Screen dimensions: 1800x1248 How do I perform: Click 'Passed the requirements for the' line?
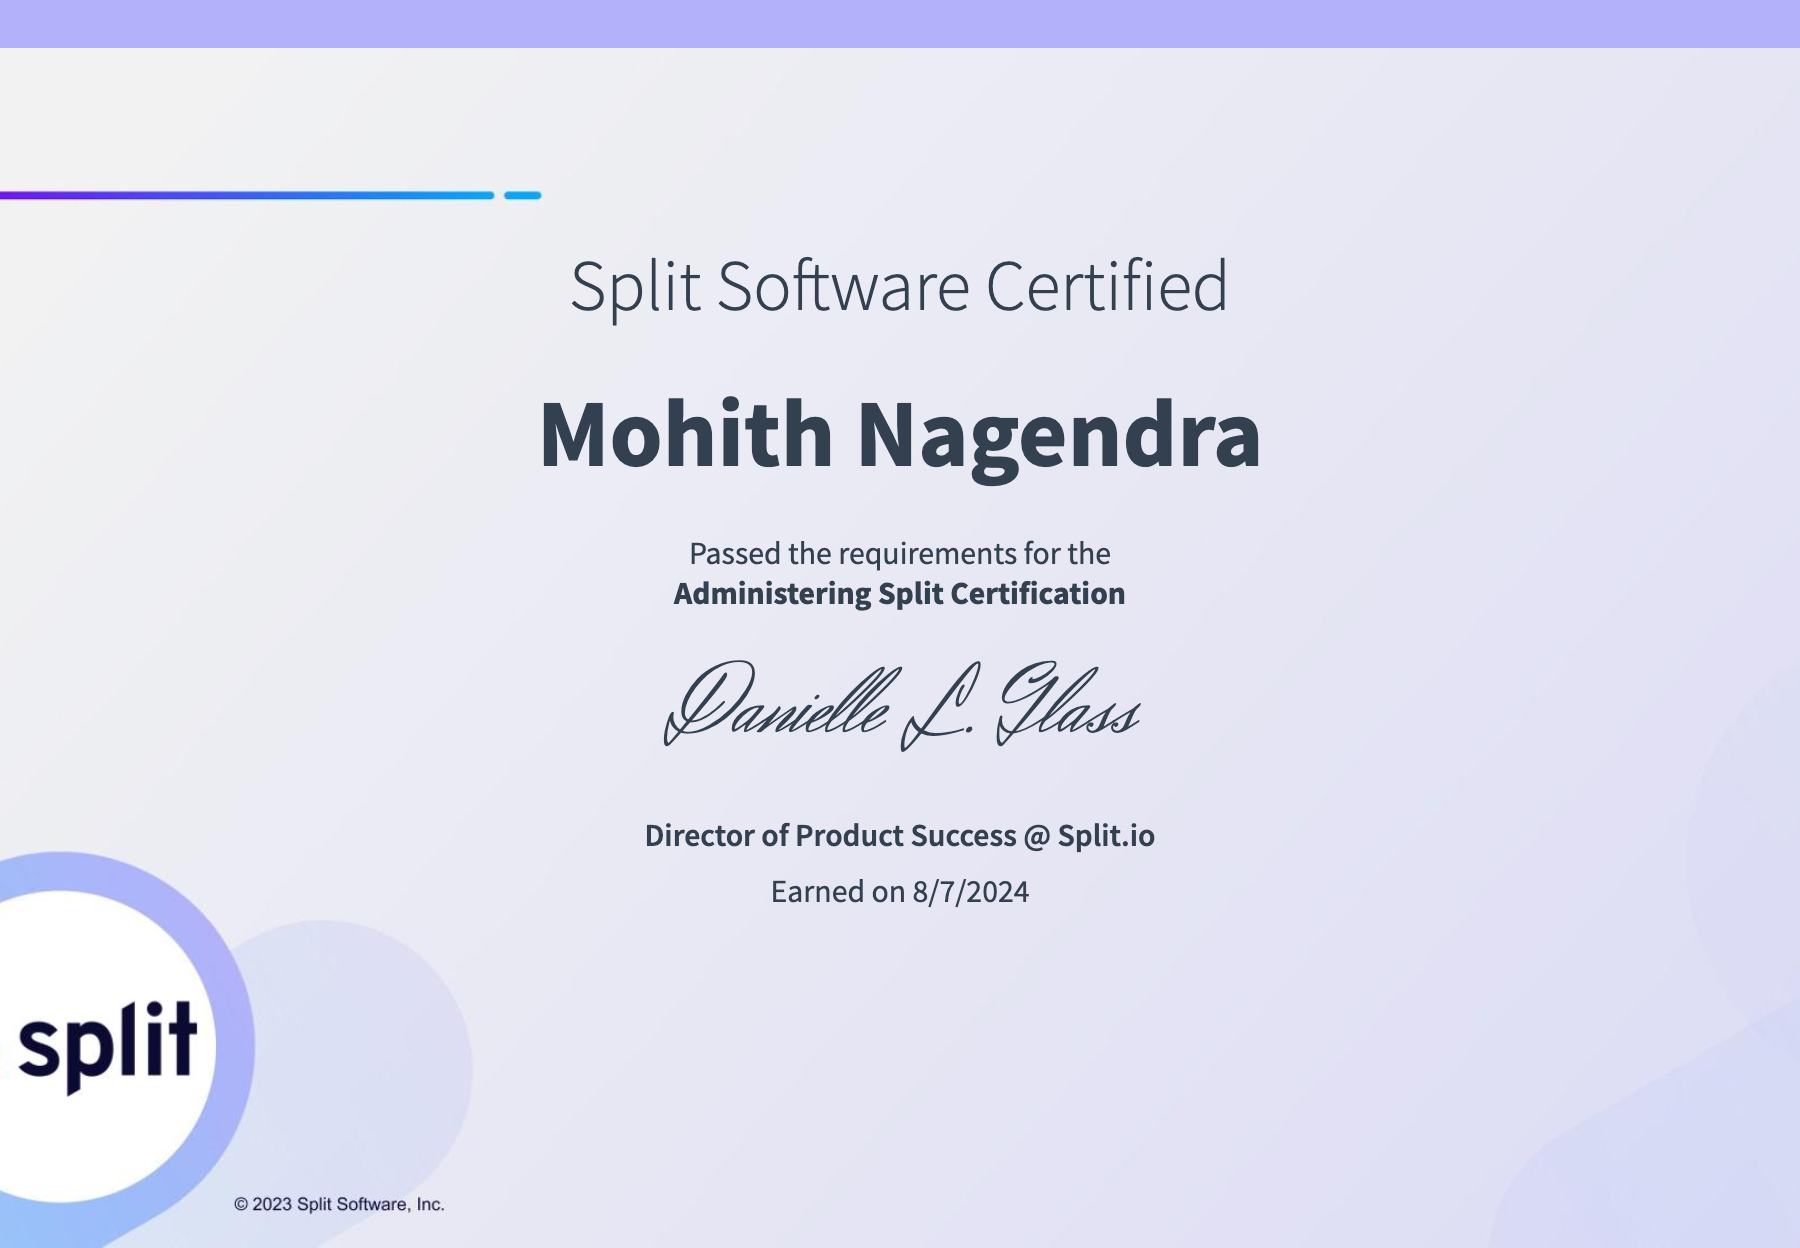(x=900, y=553)
